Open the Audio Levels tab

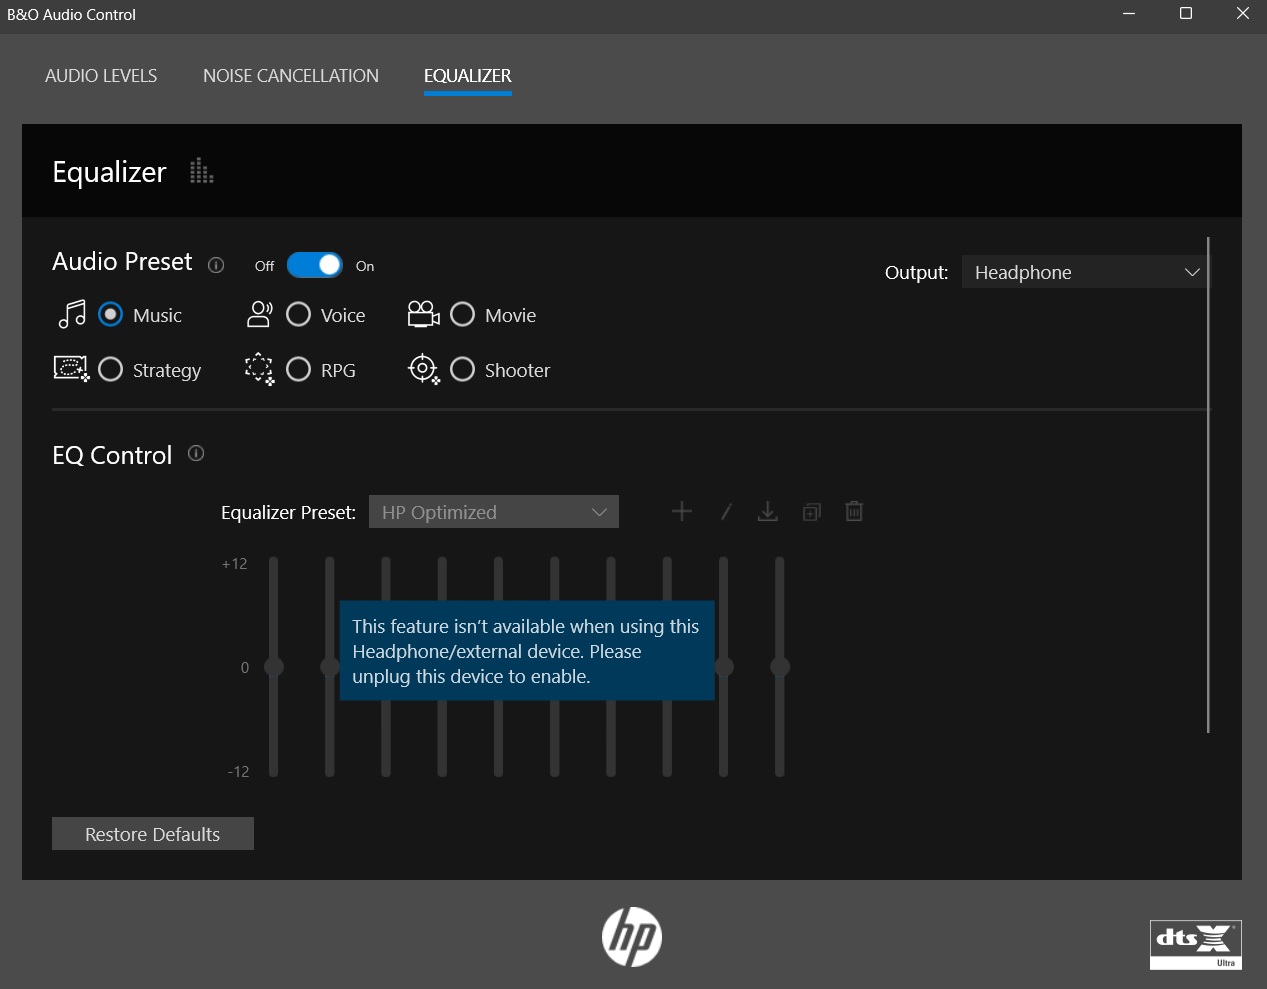click(x=100, y=75)
